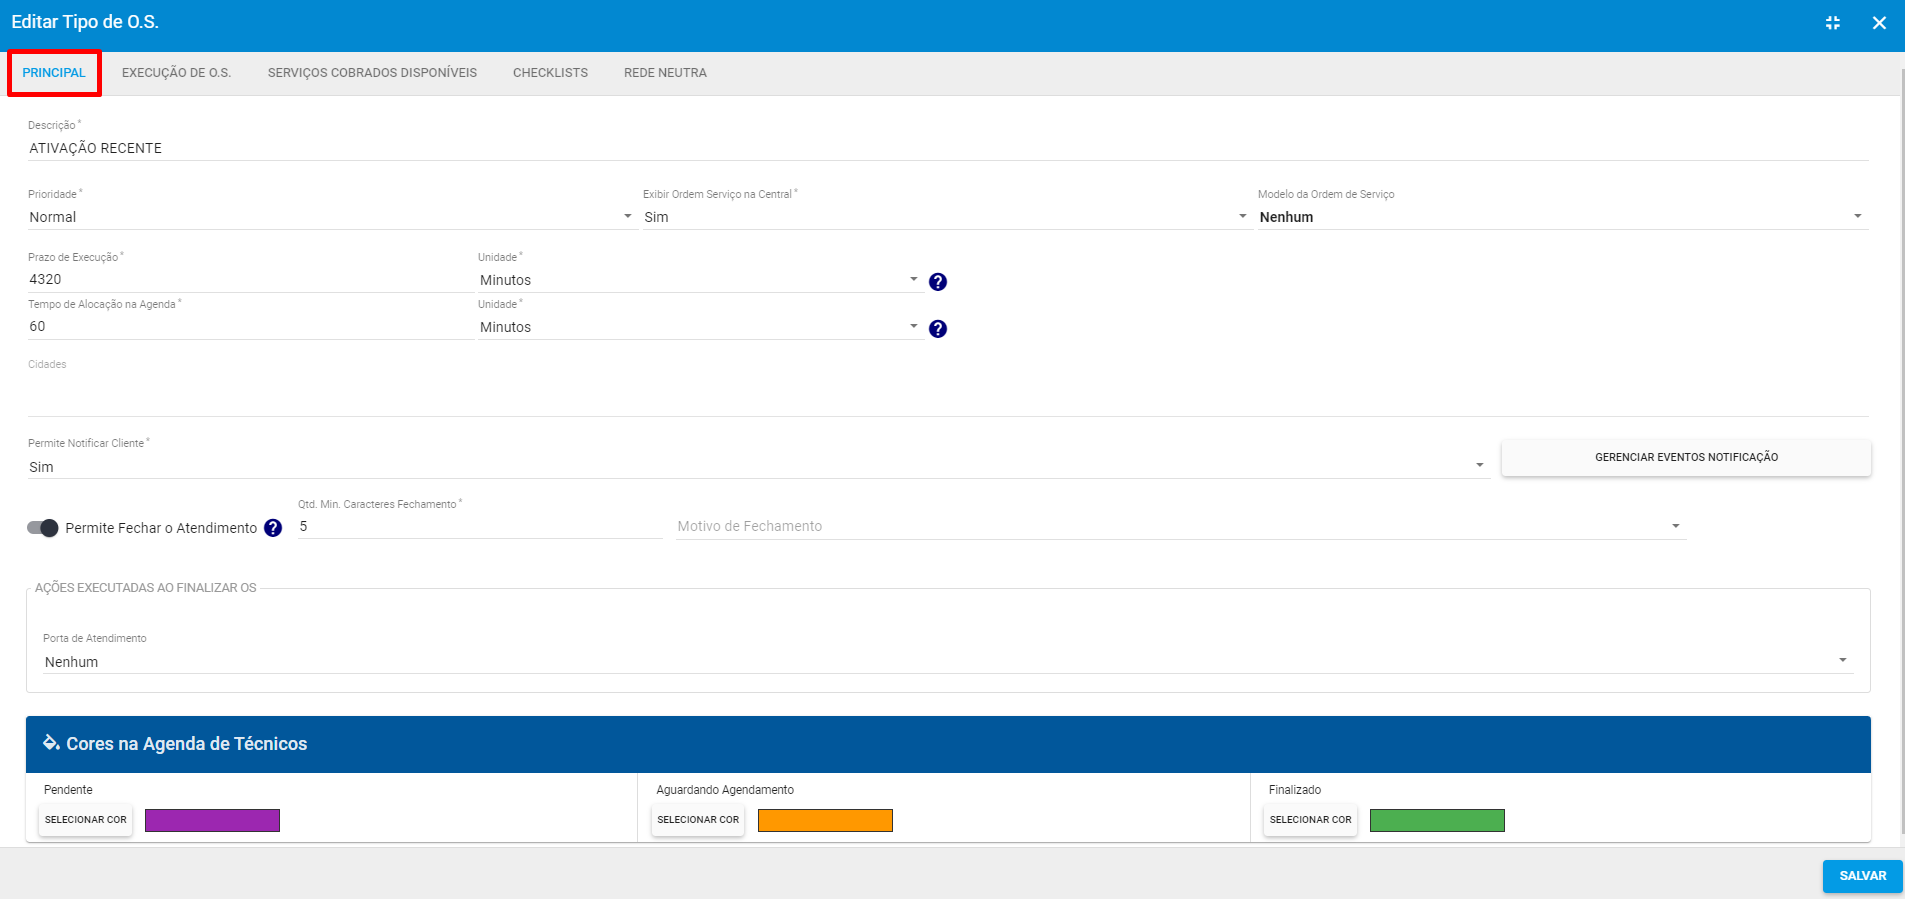Click the purple Pendente color swatch
The height and width of the screenshot is (899, 1905).
pos(212,821)
